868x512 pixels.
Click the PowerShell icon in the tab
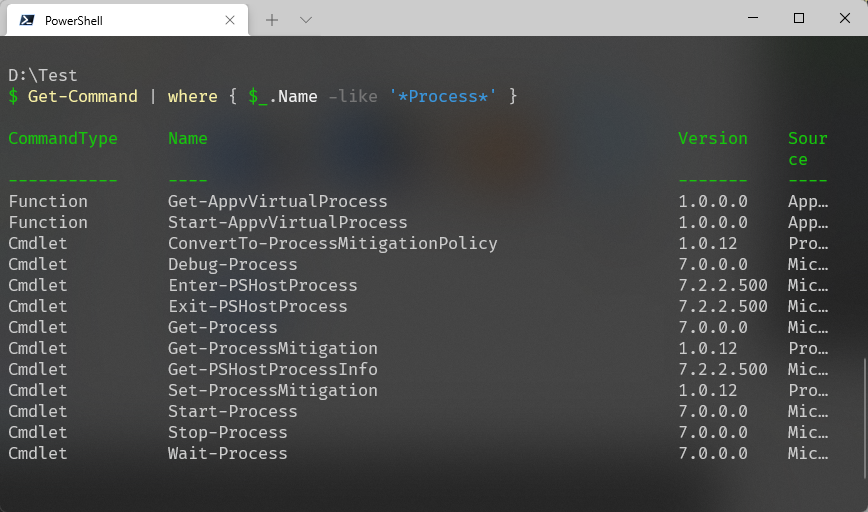click(27, 20)
